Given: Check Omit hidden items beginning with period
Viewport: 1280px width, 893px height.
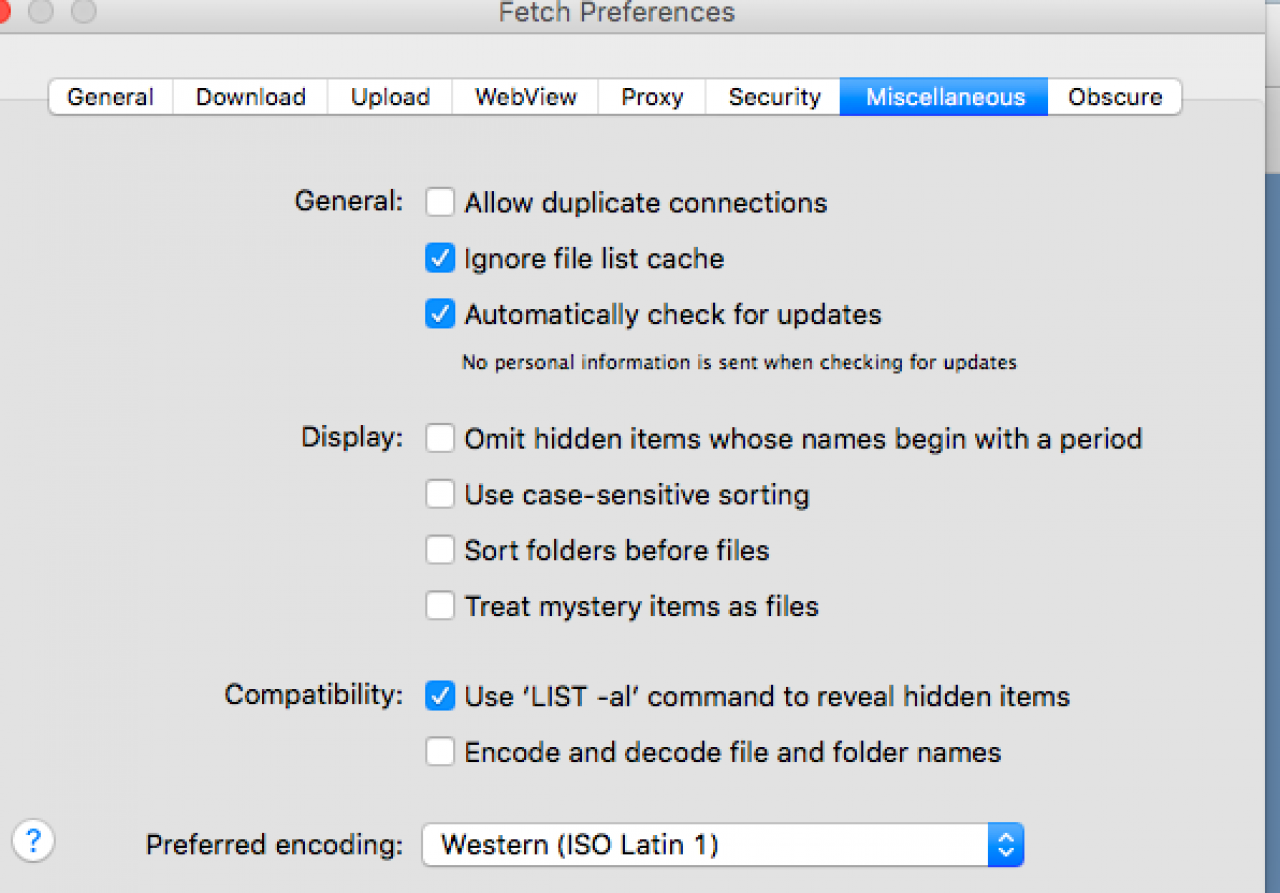Looking at the screenshot, I should [440, 439].
